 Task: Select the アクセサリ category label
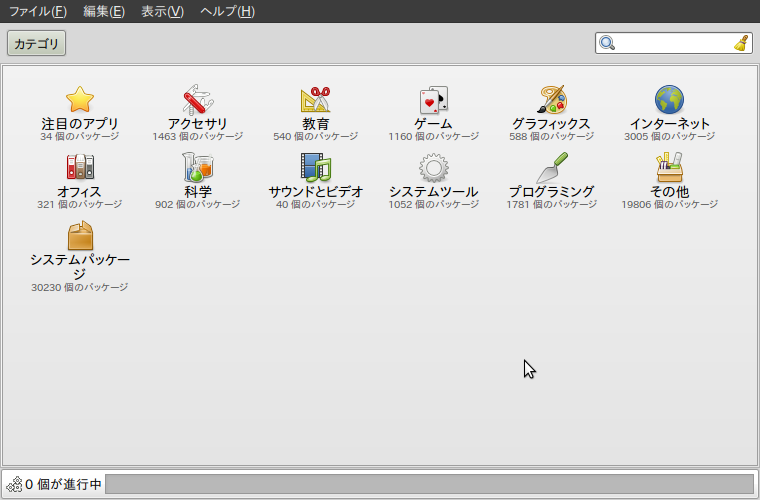click(198, 124)
